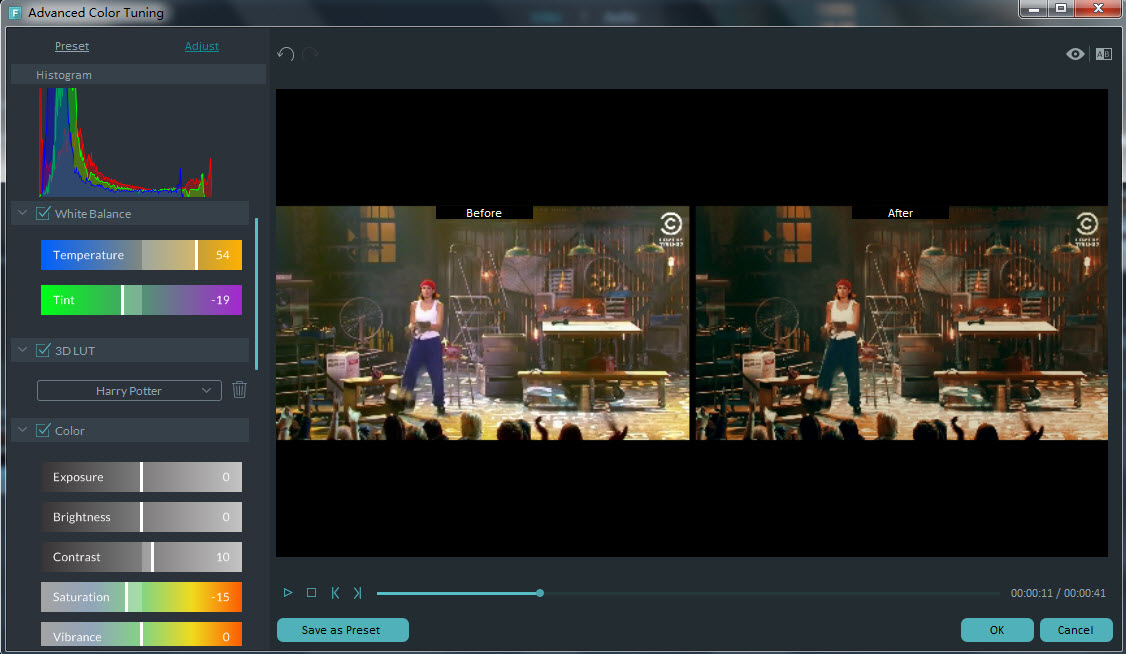The height and width of the screenshot is (654, 1126).
Task: Confirm with the OK button
Action: (997, 630)
